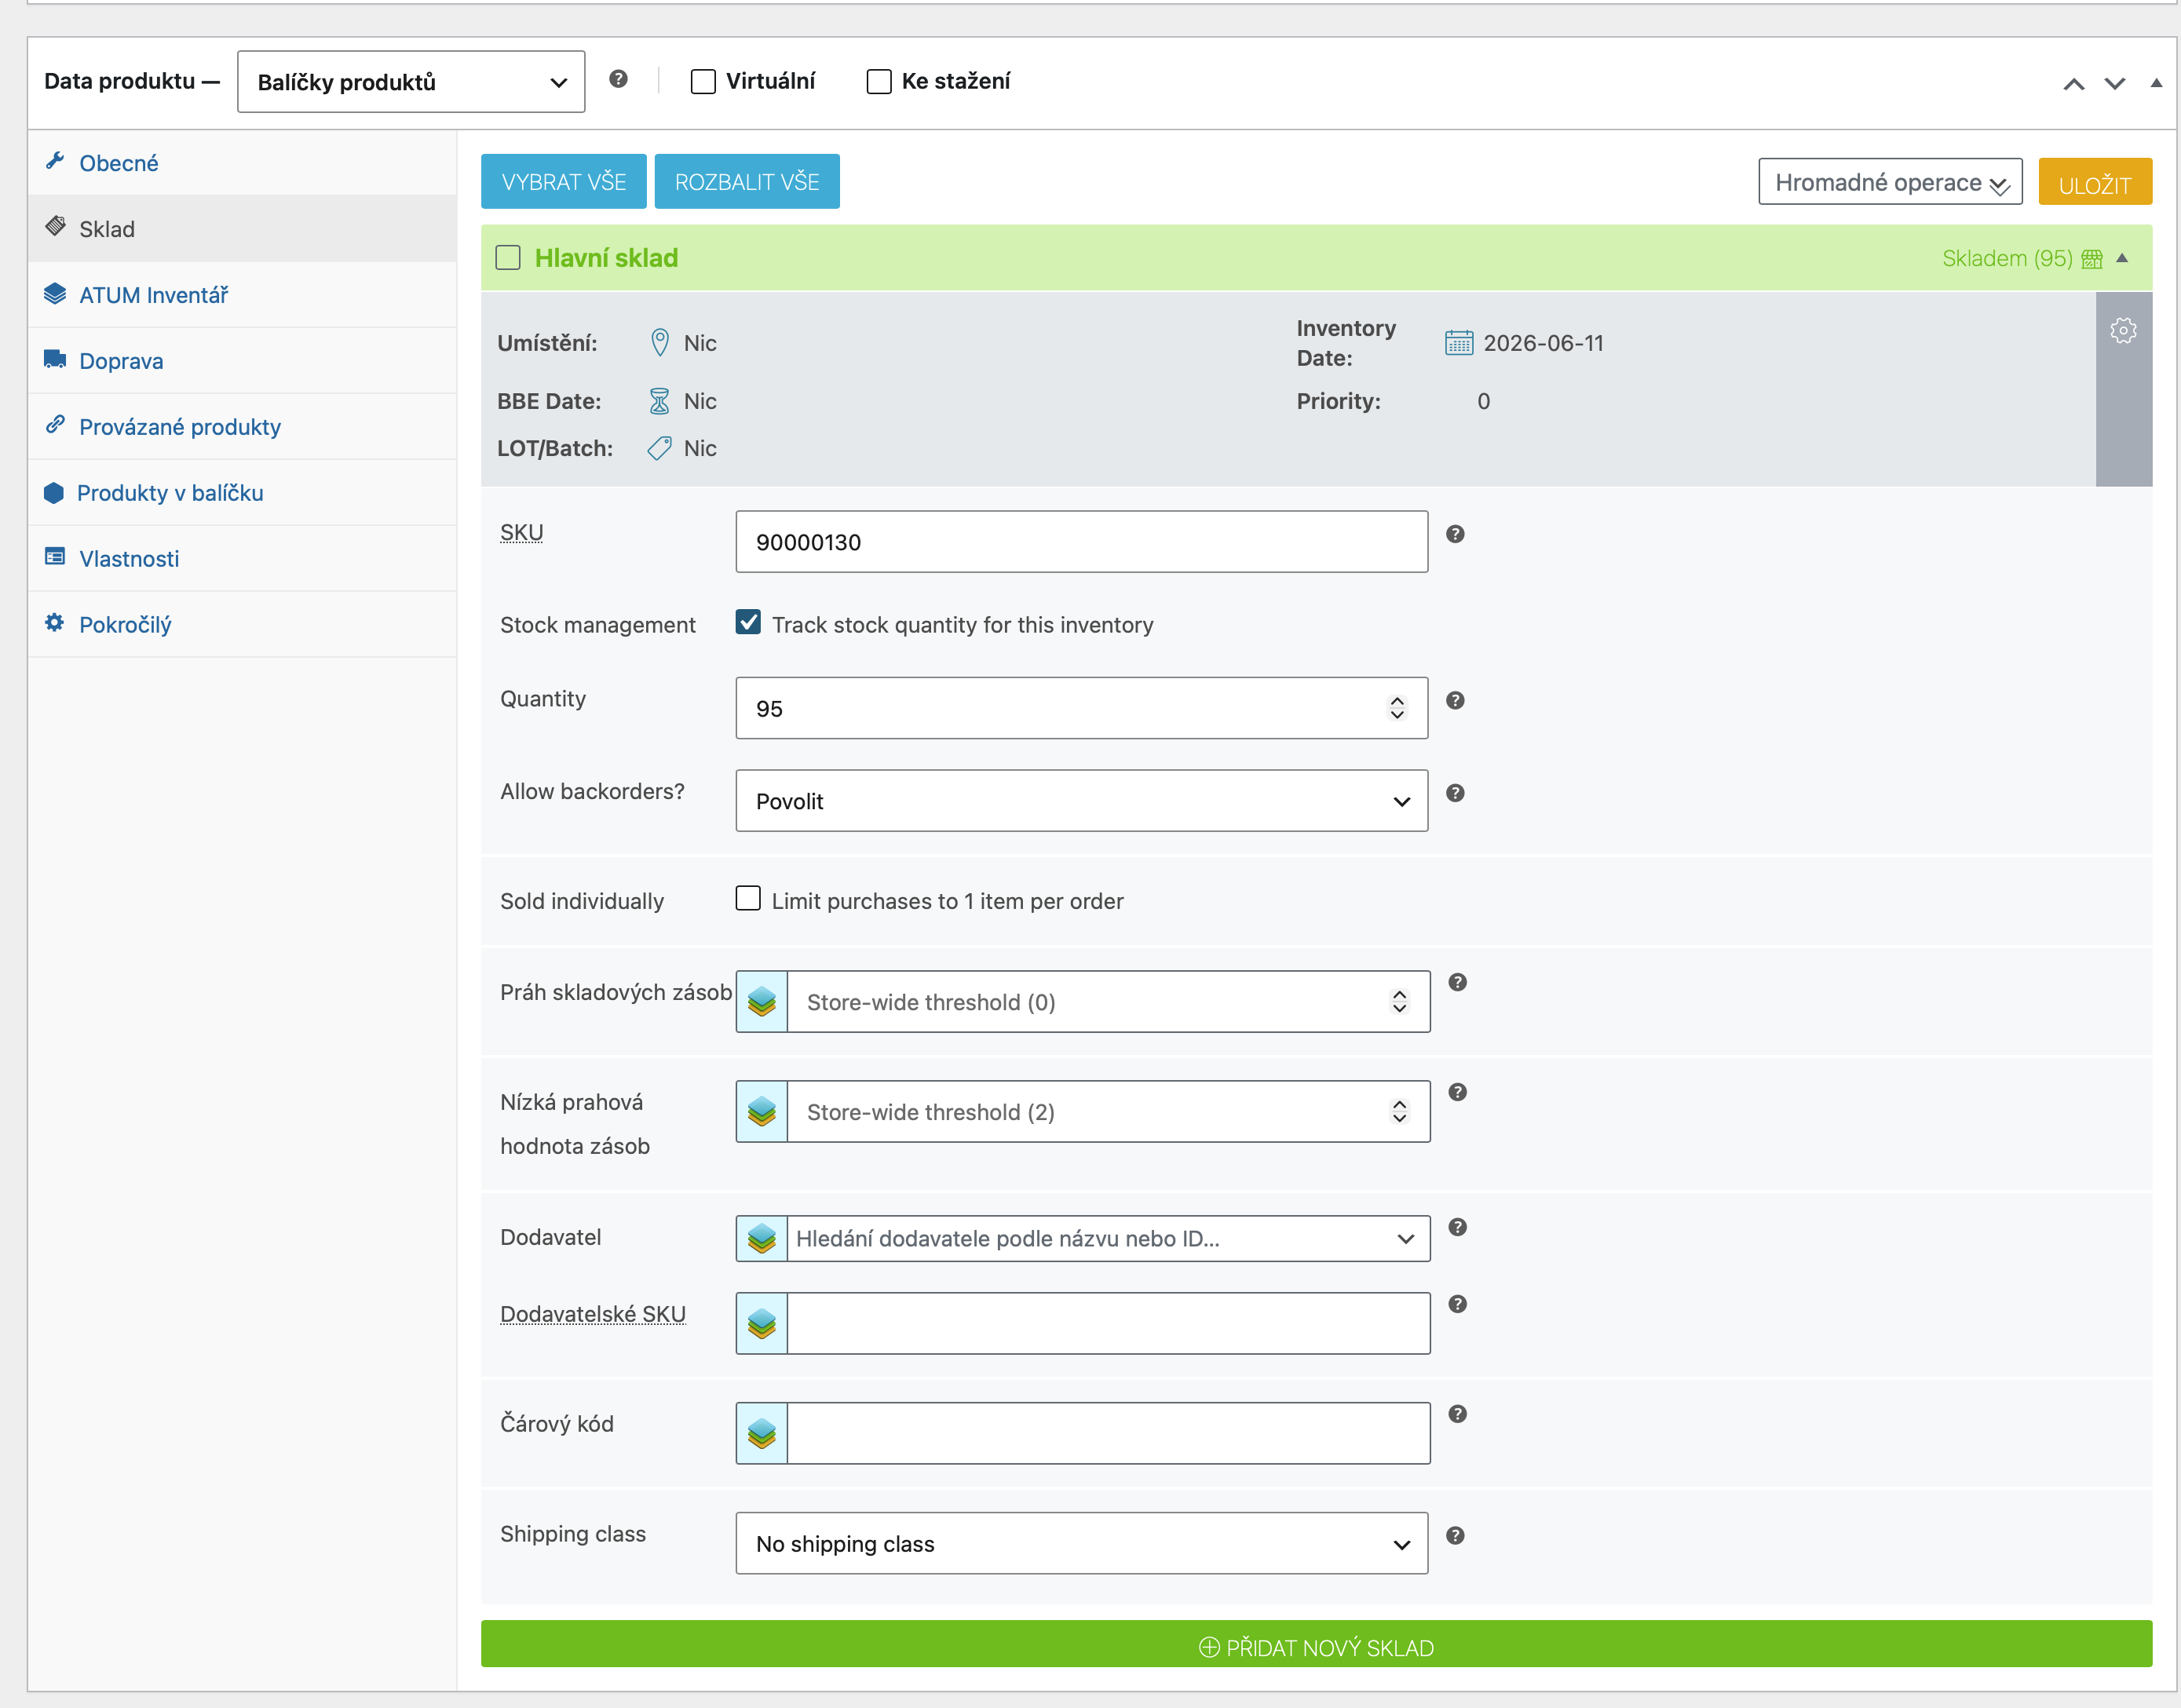This screenshot has height=1708, width=2181.
Task: Collapse the Hlavní sklad inventory section
Action: [x=2122, y=258]
